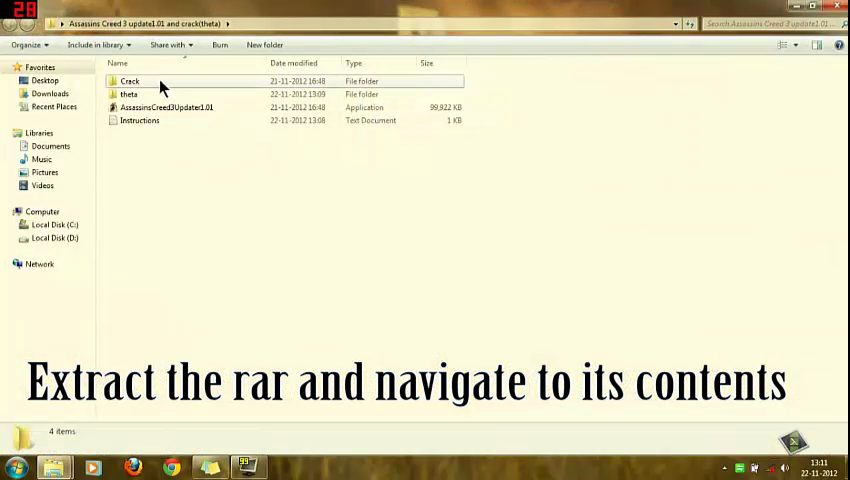Open Help with question mark icon
The height and width of the screenshot is (480, 850).
click(x=839, y=45)
